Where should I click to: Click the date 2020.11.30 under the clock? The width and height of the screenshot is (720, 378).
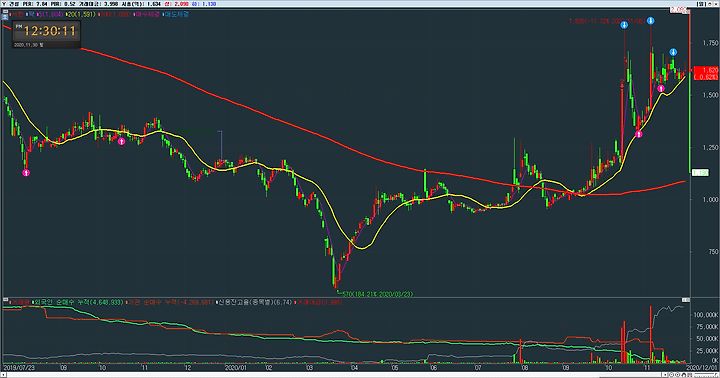28,45
